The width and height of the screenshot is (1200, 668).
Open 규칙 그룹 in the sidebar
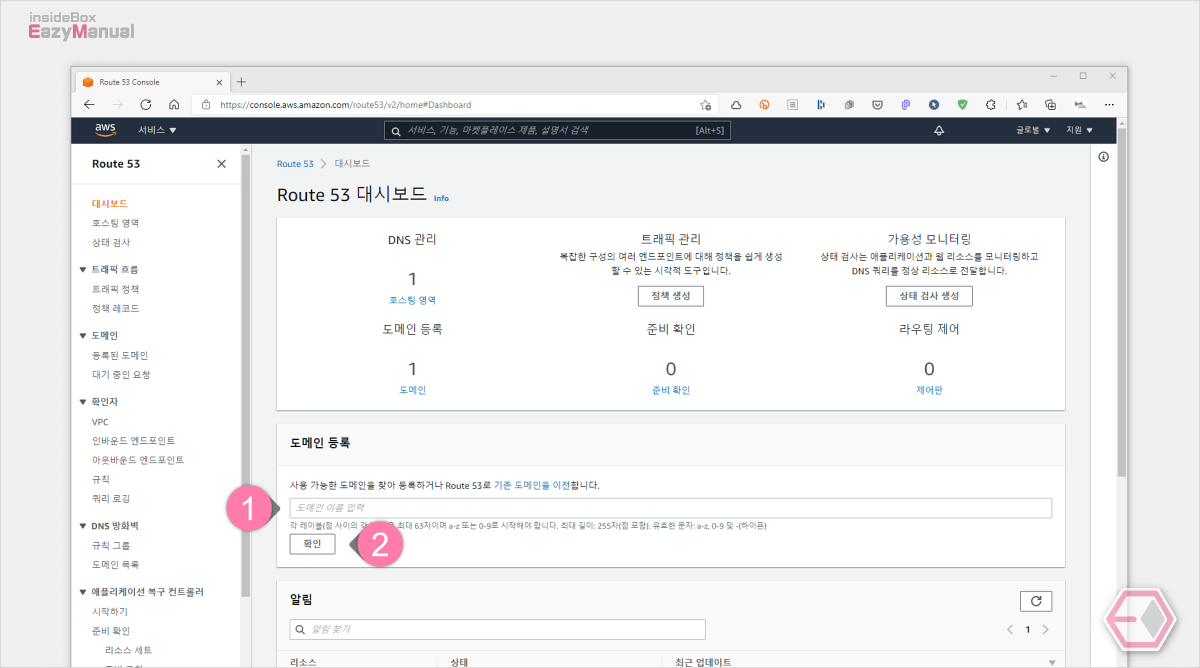[111, 546]
